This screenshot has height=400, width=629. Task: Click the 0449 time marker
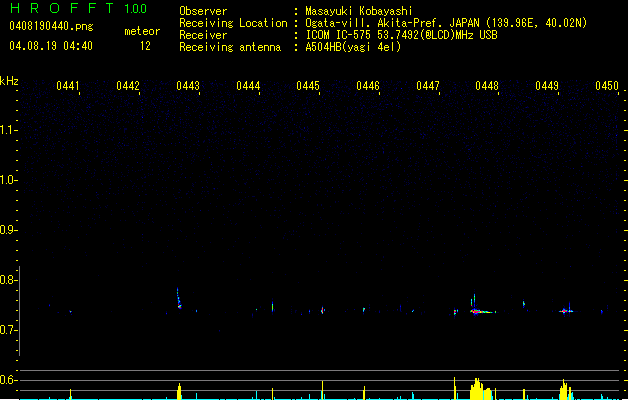pyautogui.click(x=547, y=86)
